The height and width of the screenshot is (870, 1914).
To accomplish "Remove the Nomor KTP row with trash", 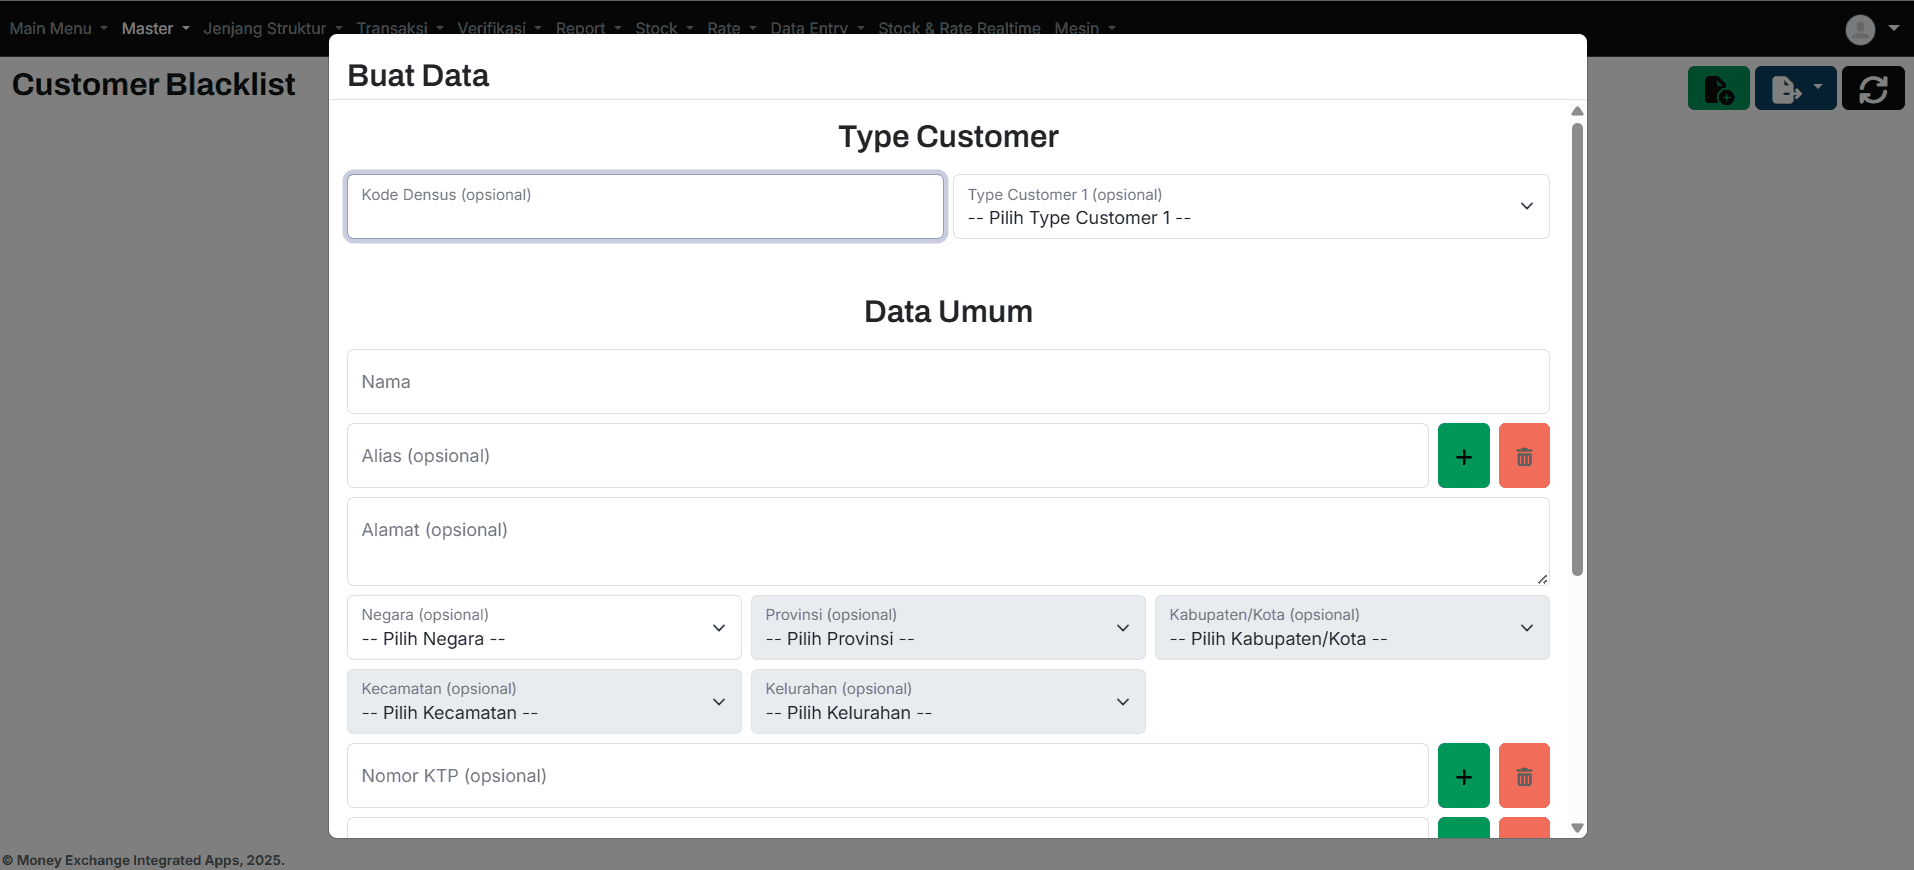I will point(1524,776).
